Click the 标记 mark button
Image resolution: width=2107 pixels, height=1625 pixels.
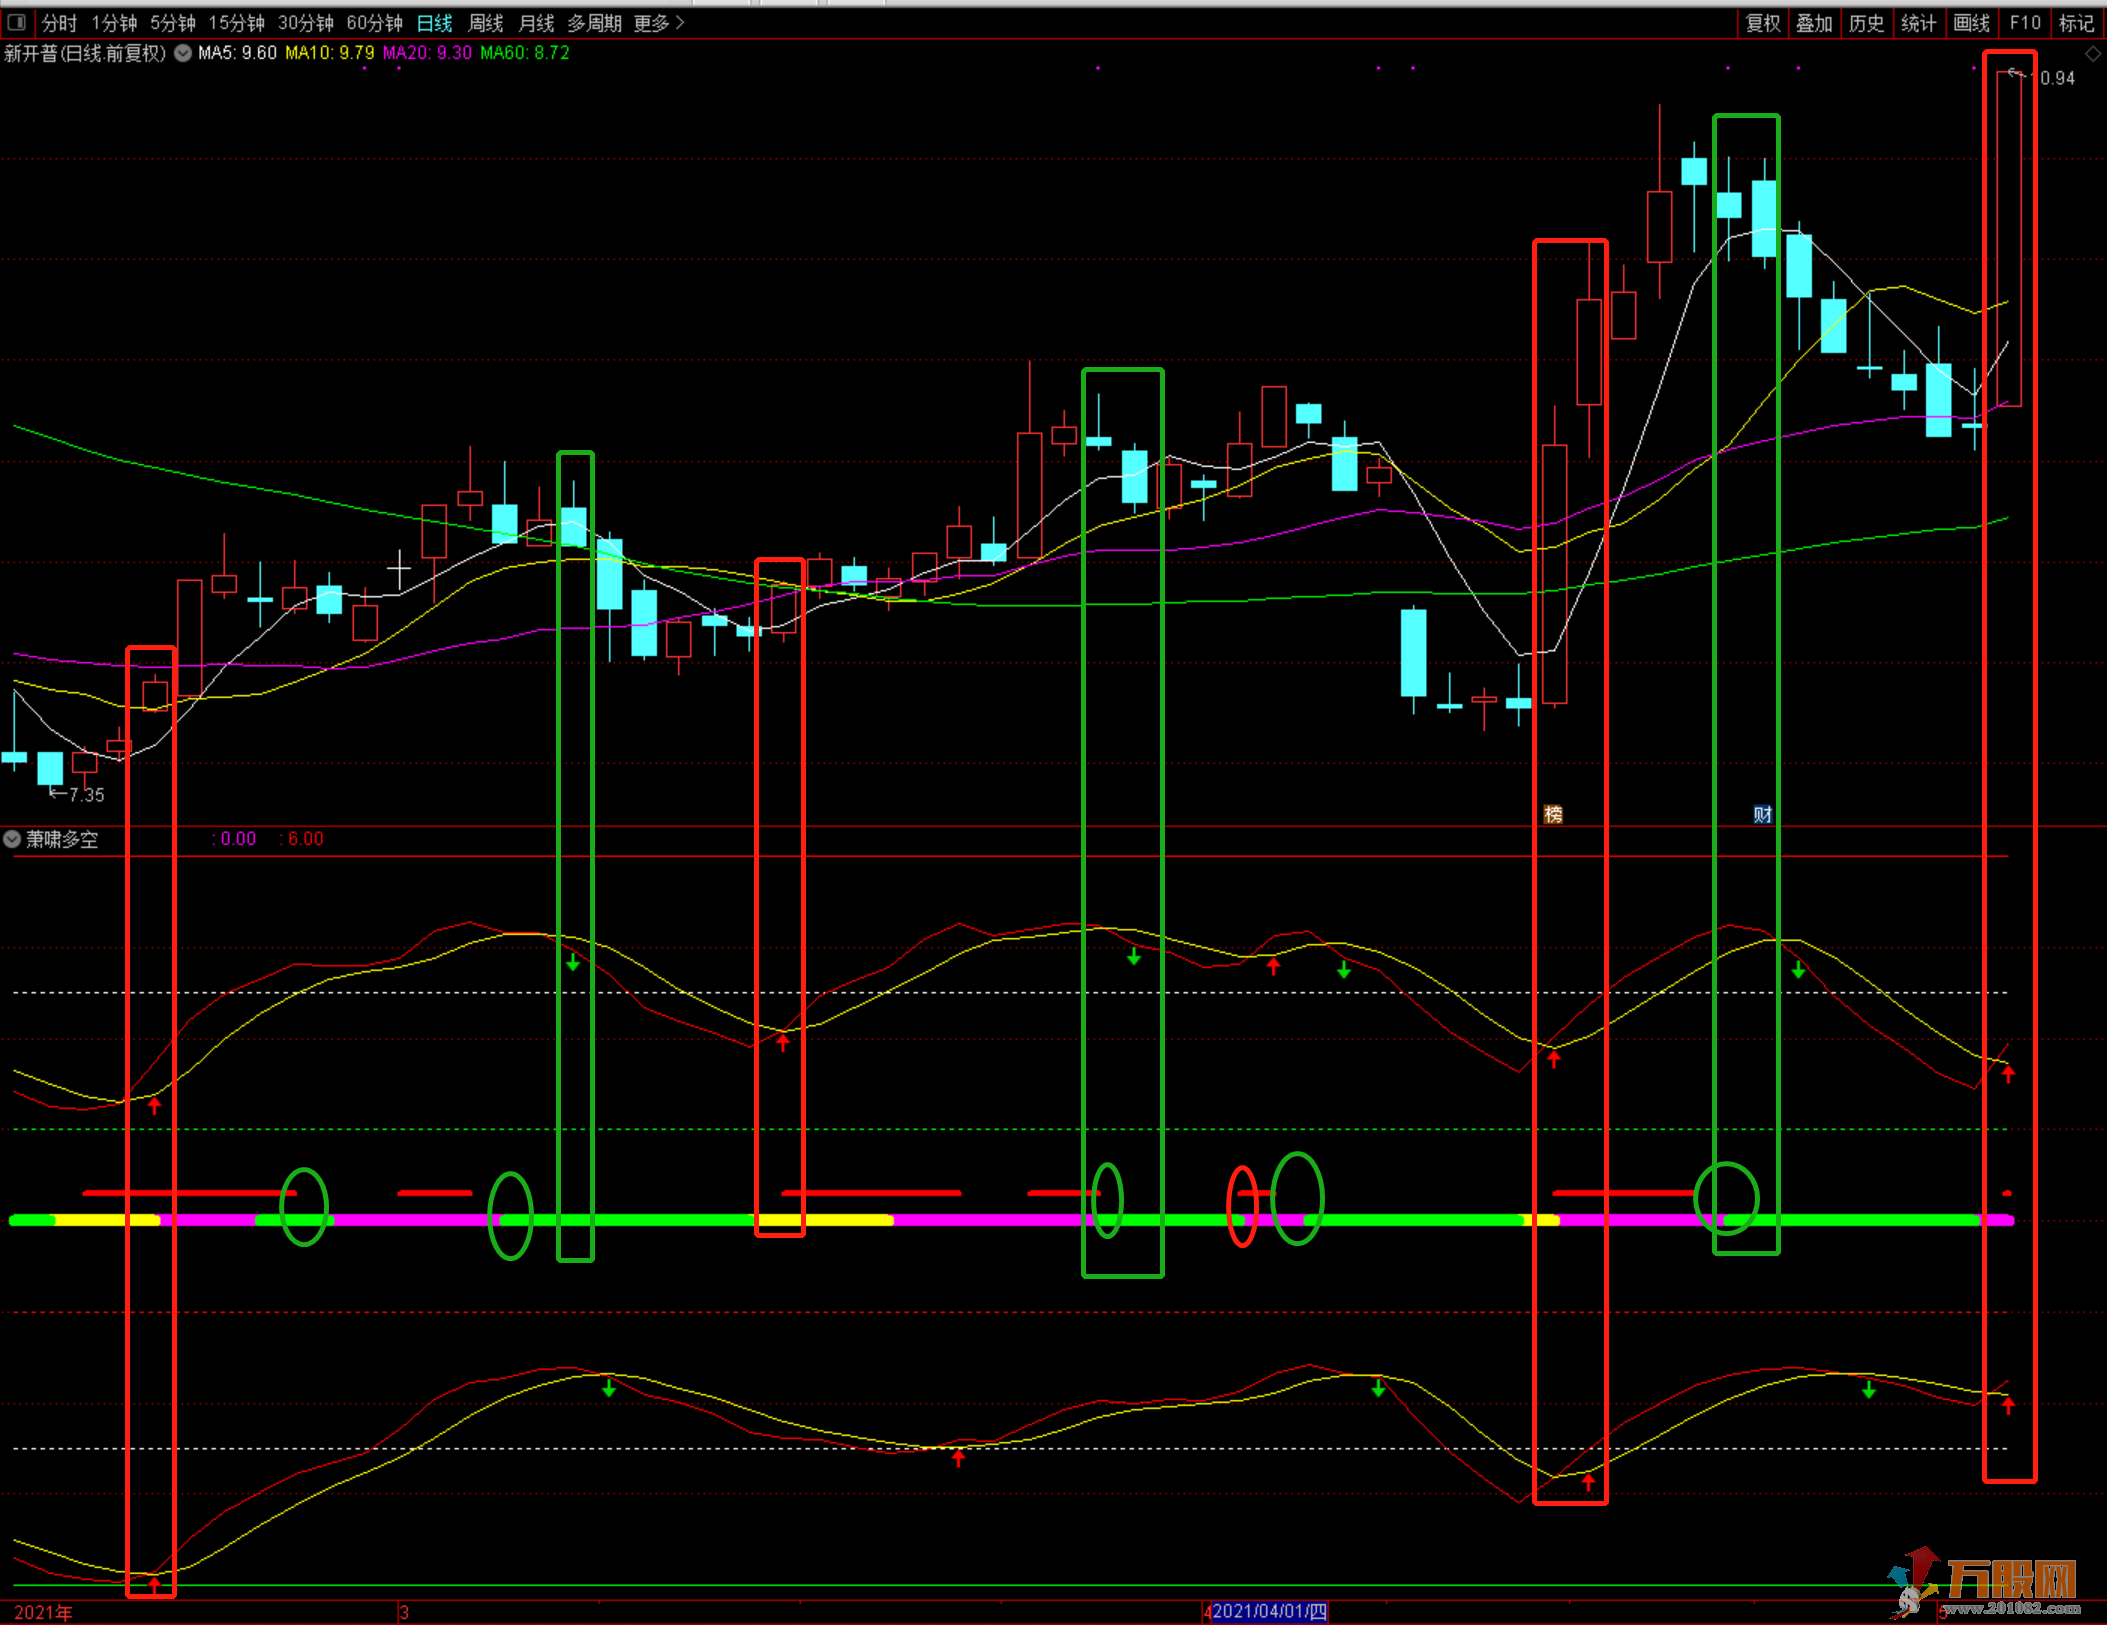point(2077,23)
